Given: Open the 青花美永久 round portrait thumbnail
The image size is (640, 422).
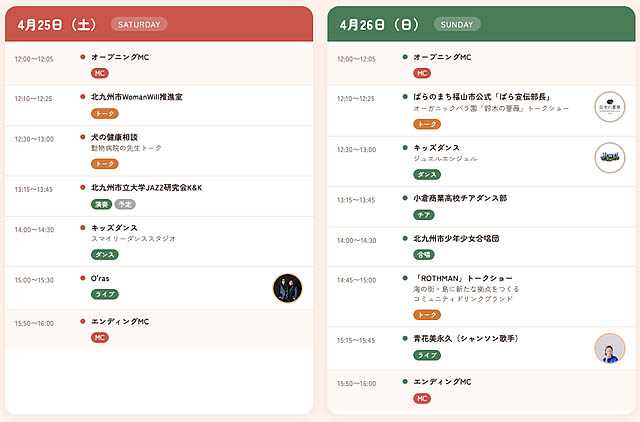Looking at the screenshot, I should 610,348.
